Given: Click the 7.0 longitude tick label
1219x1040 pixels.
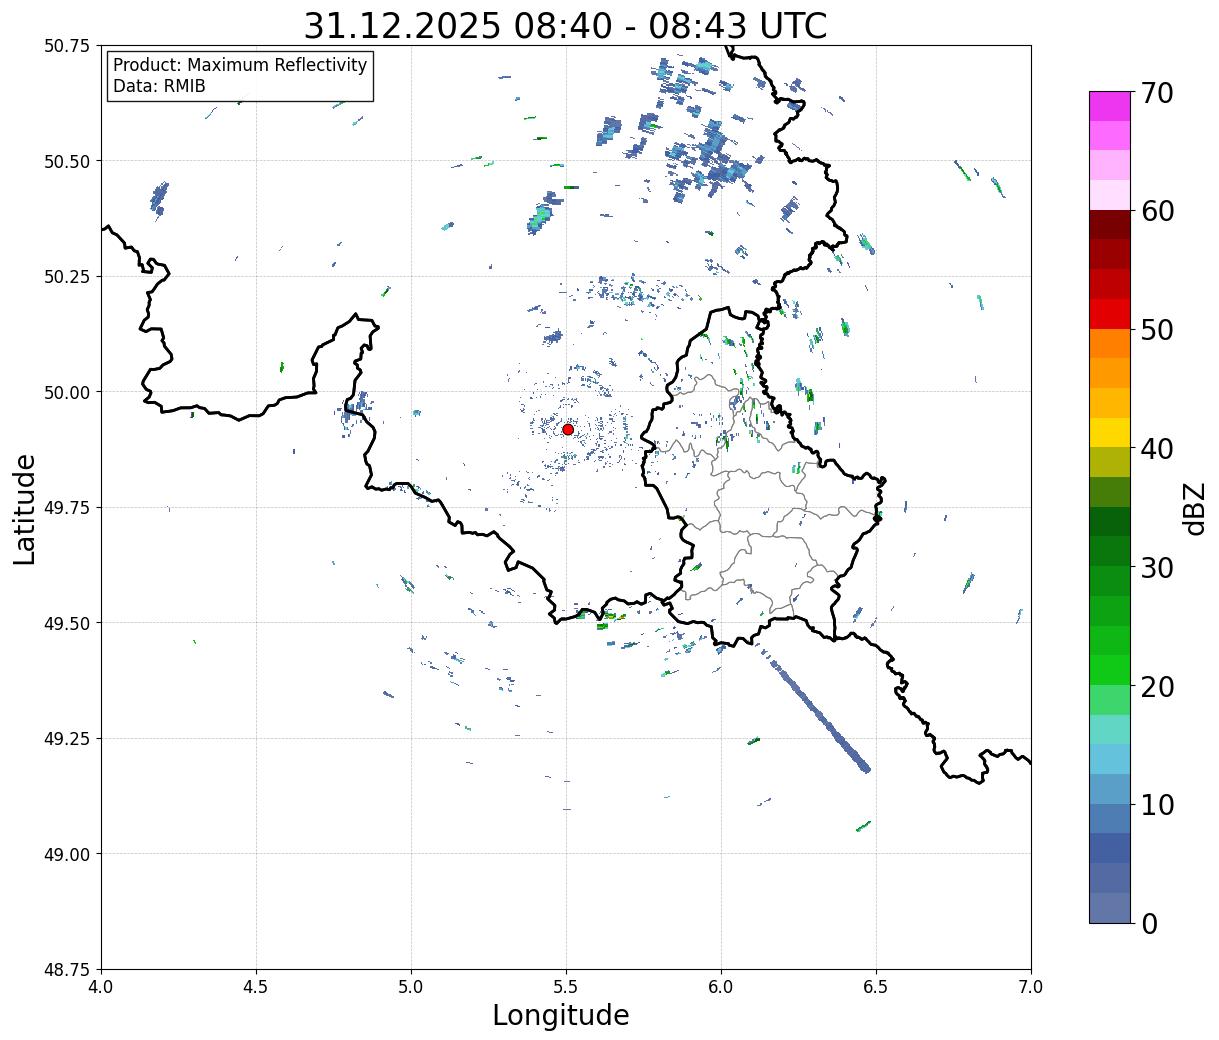Looking at the screenshot, I should 1031,987.
